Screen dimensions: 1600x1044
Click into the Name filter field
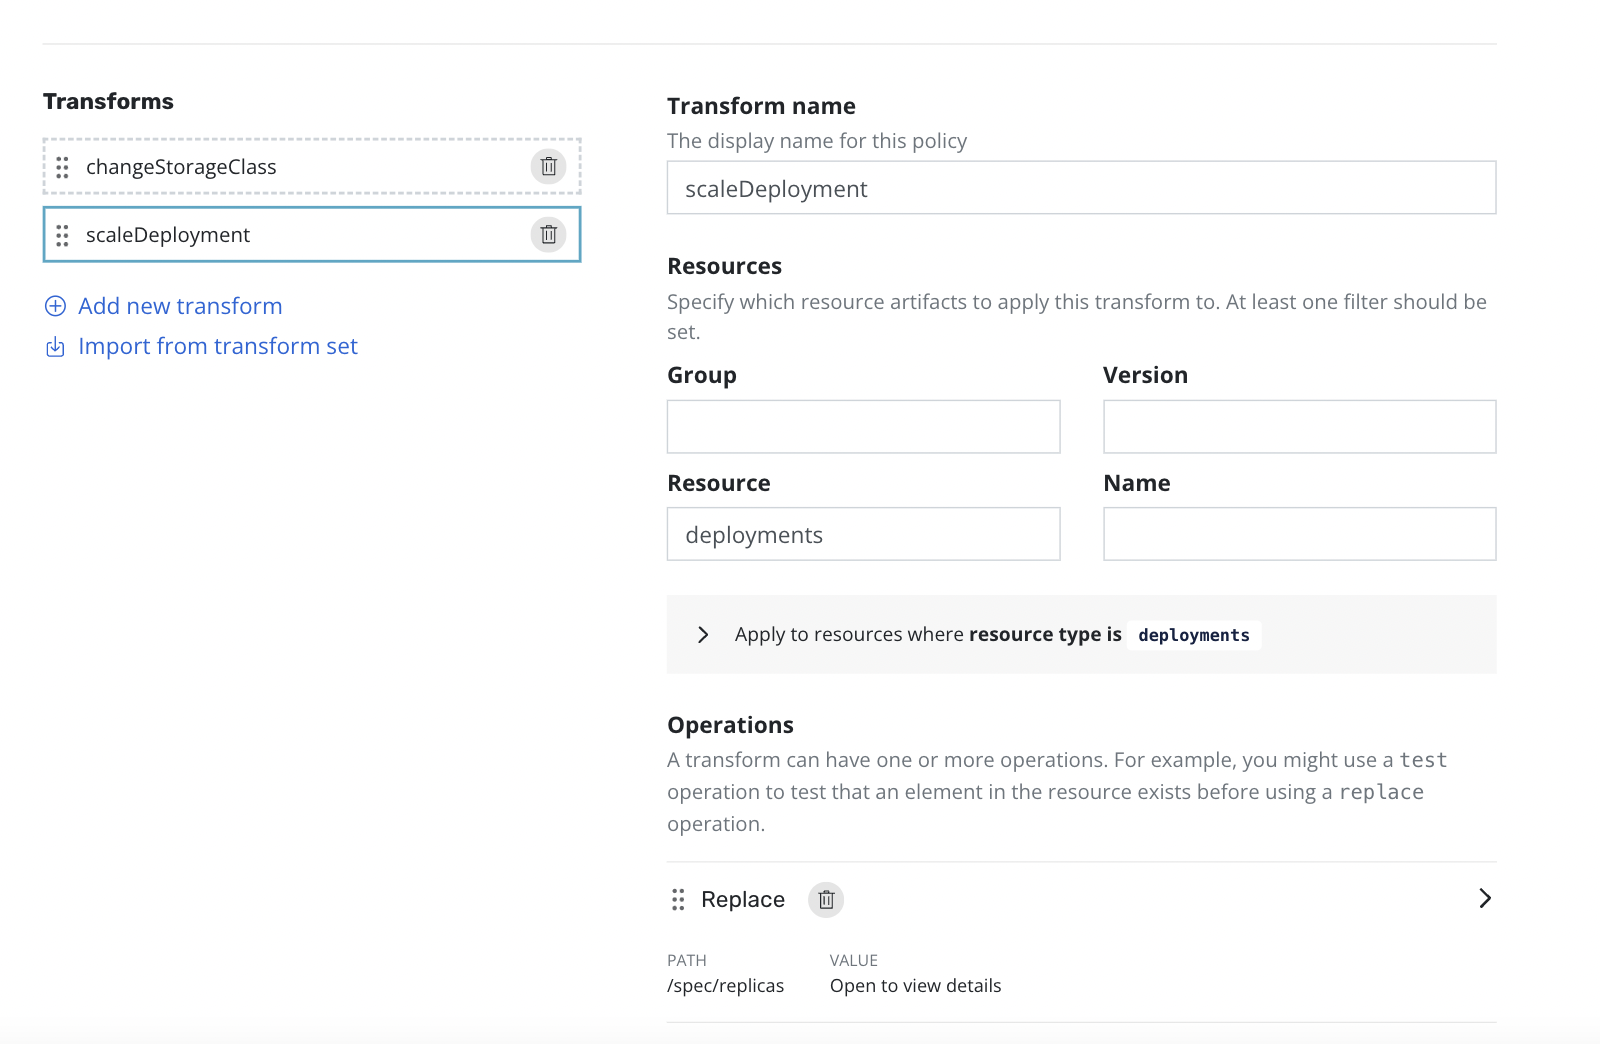point(1299,534)
